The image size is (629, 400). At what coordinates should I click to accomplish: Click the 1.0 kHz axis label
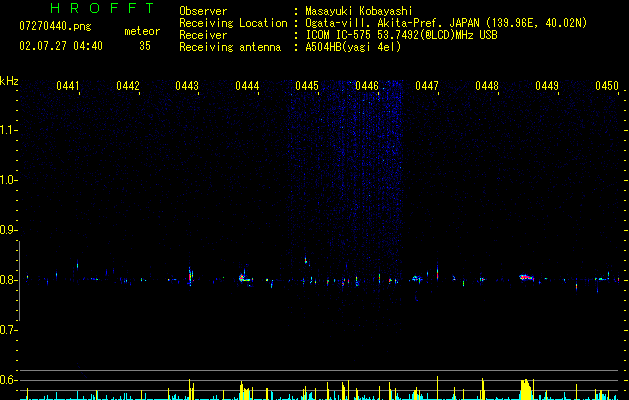[8, 180]
